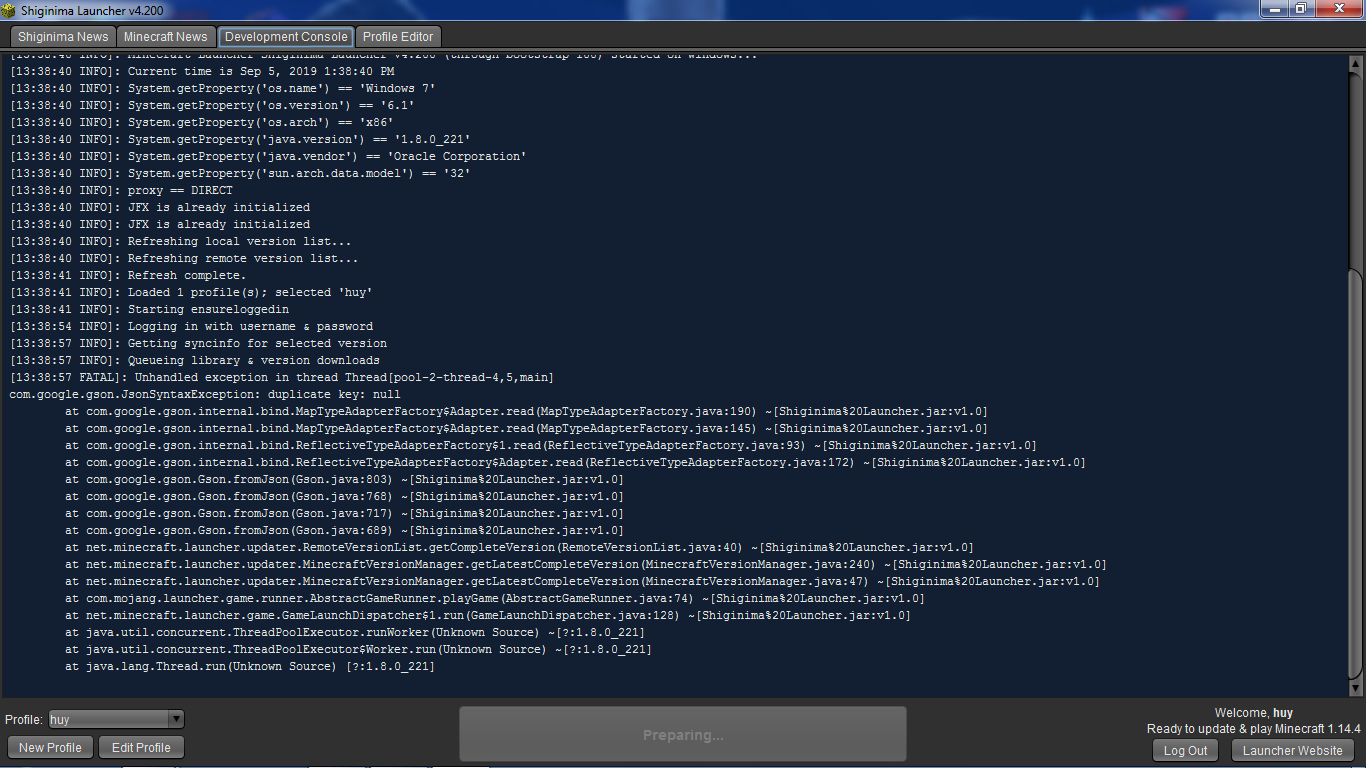Click 'Queueing library & version downloads' line
Viewport: 1366px width, 768px height.
tap(195, 360)
